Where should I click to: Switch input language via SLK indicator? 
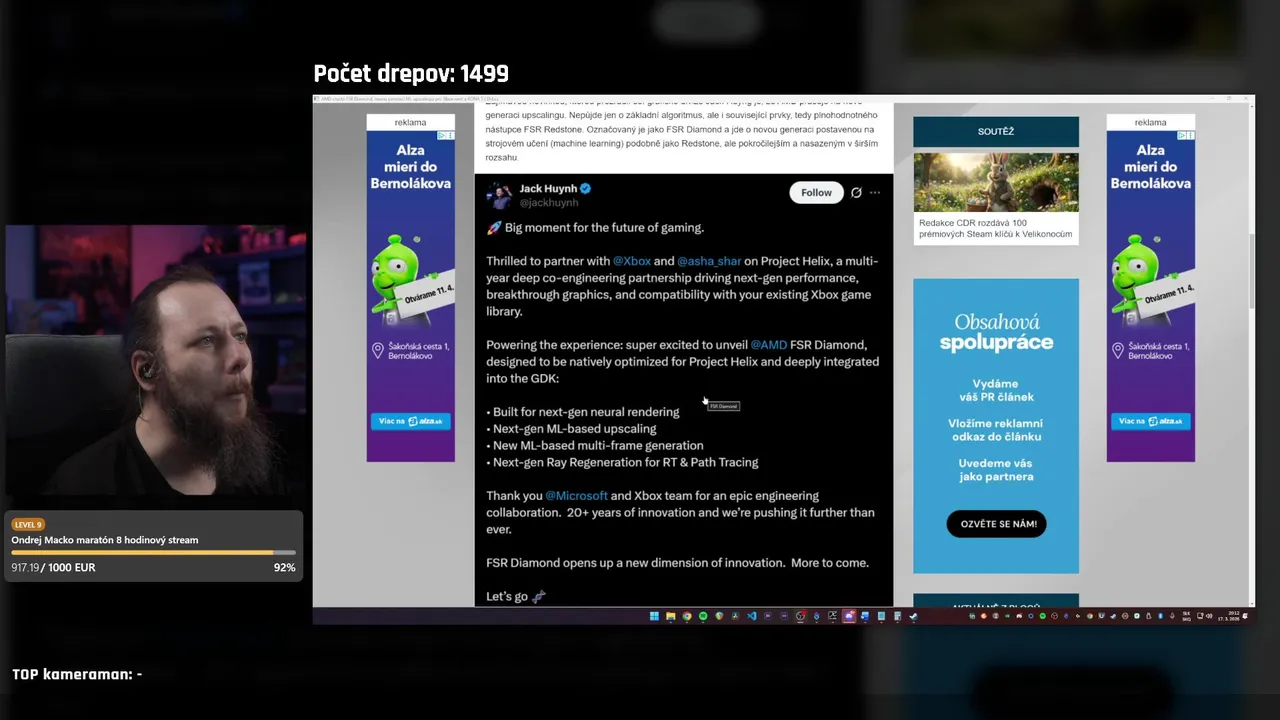[x=1186, y=616]
